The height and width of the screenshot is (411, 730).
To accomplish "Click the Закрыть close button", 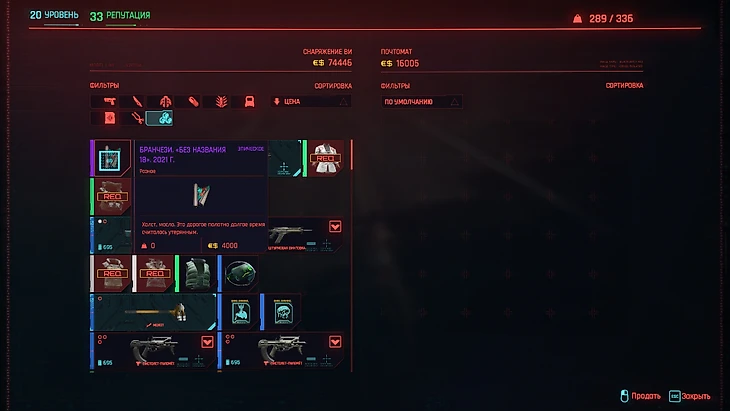I will coord(689,396).
